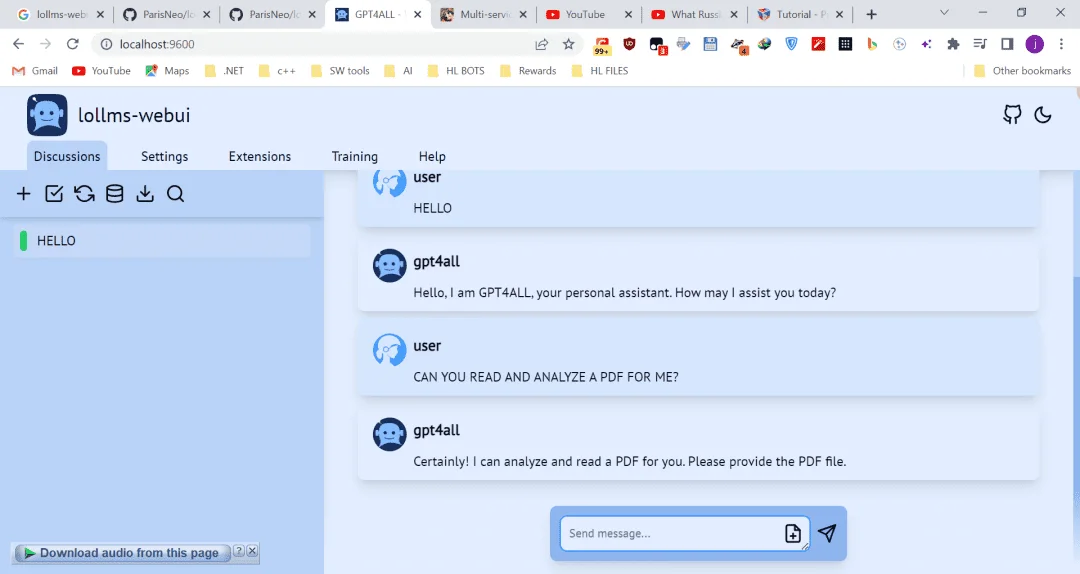Click the first gpt4all avatar icon

390,265
